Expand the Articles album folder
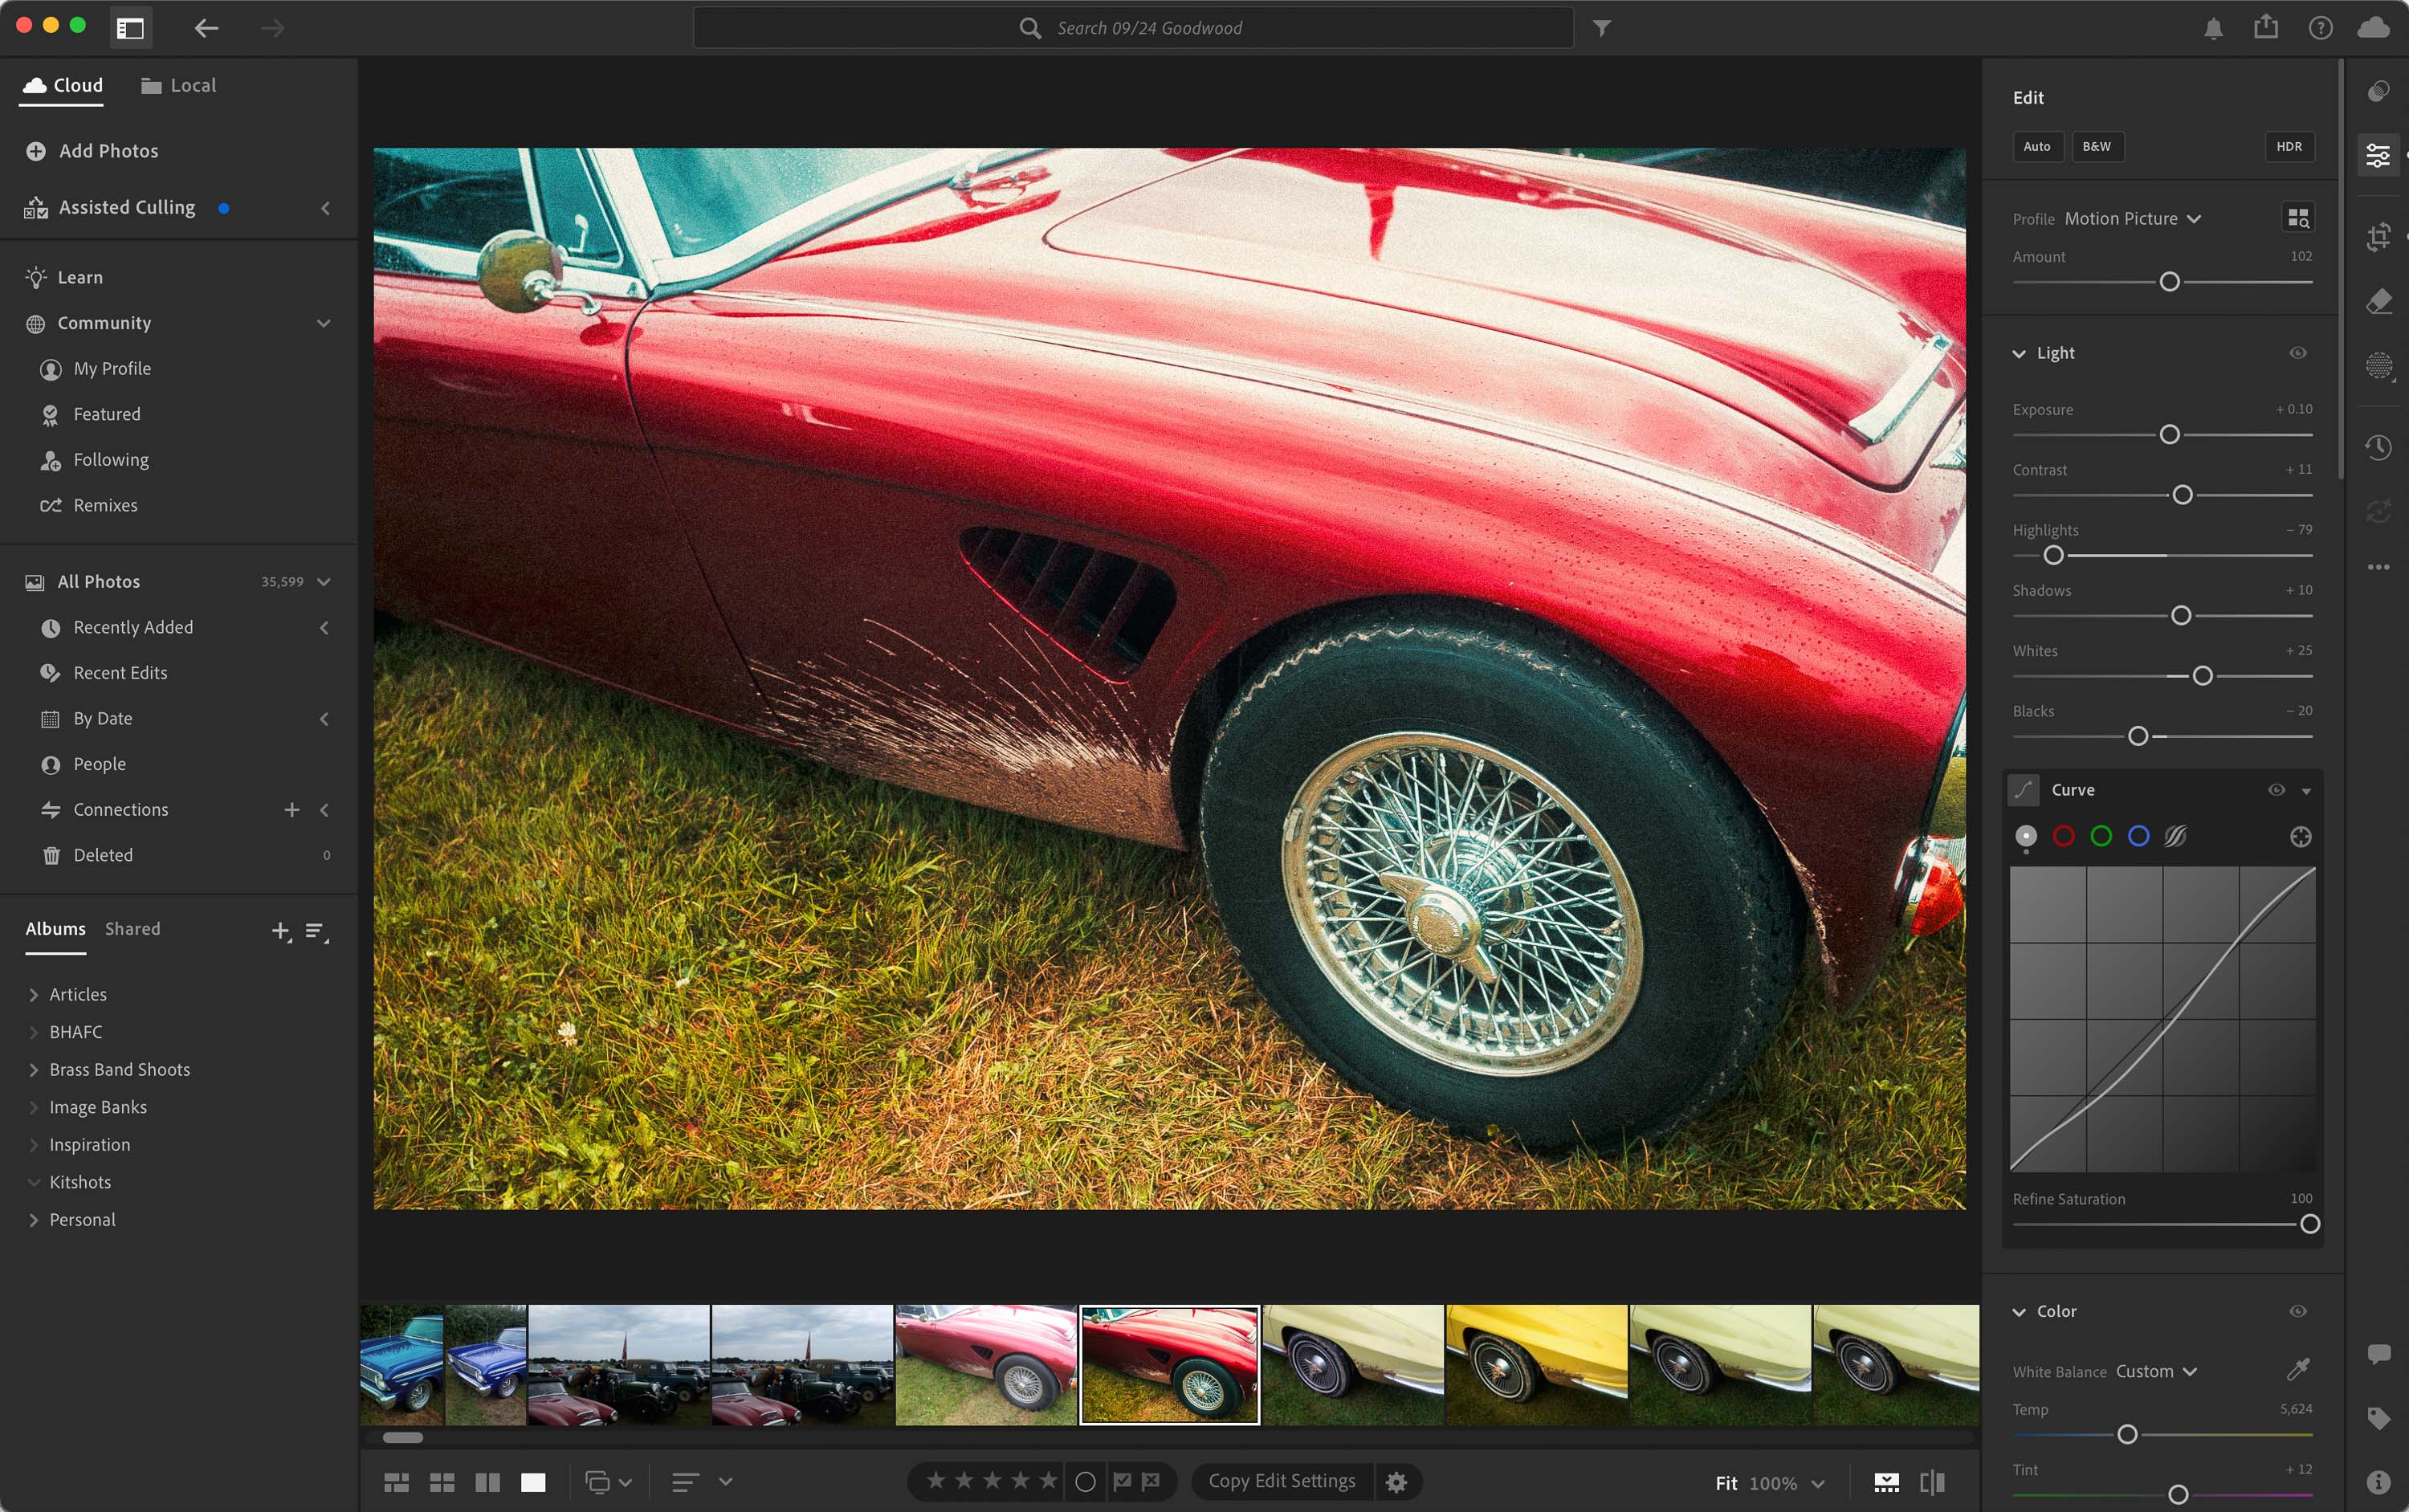The width and height of the screenshot is (2409, 1512). (34, 995)
